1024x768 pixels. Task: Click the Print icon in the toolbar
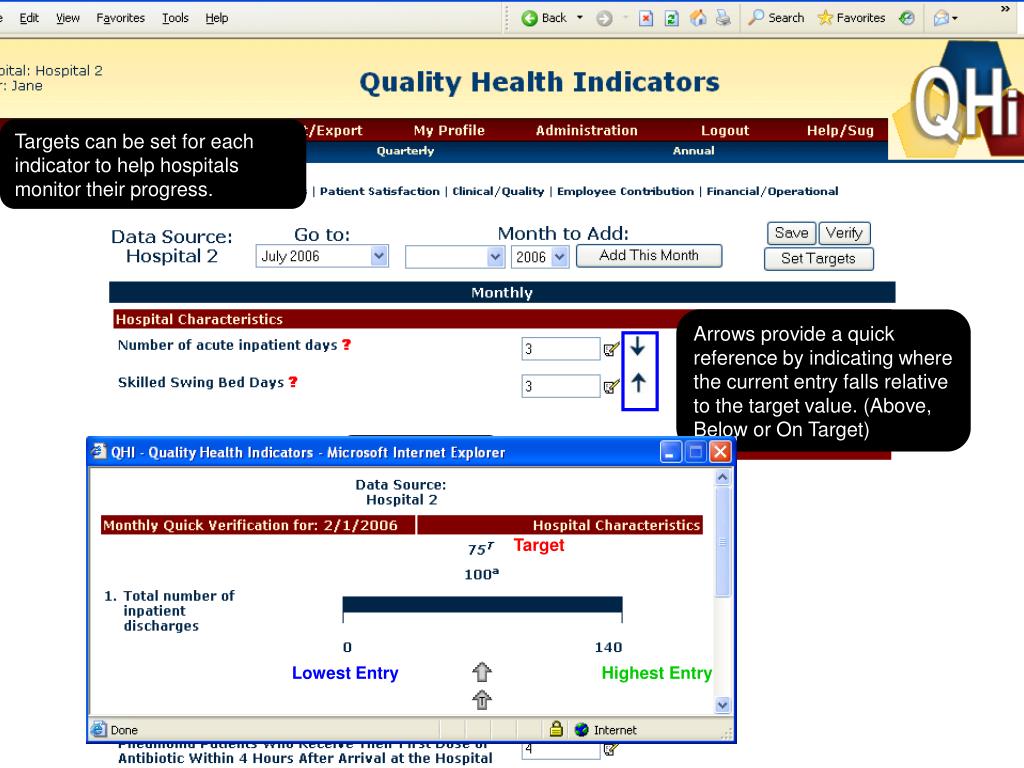(723, 18)
